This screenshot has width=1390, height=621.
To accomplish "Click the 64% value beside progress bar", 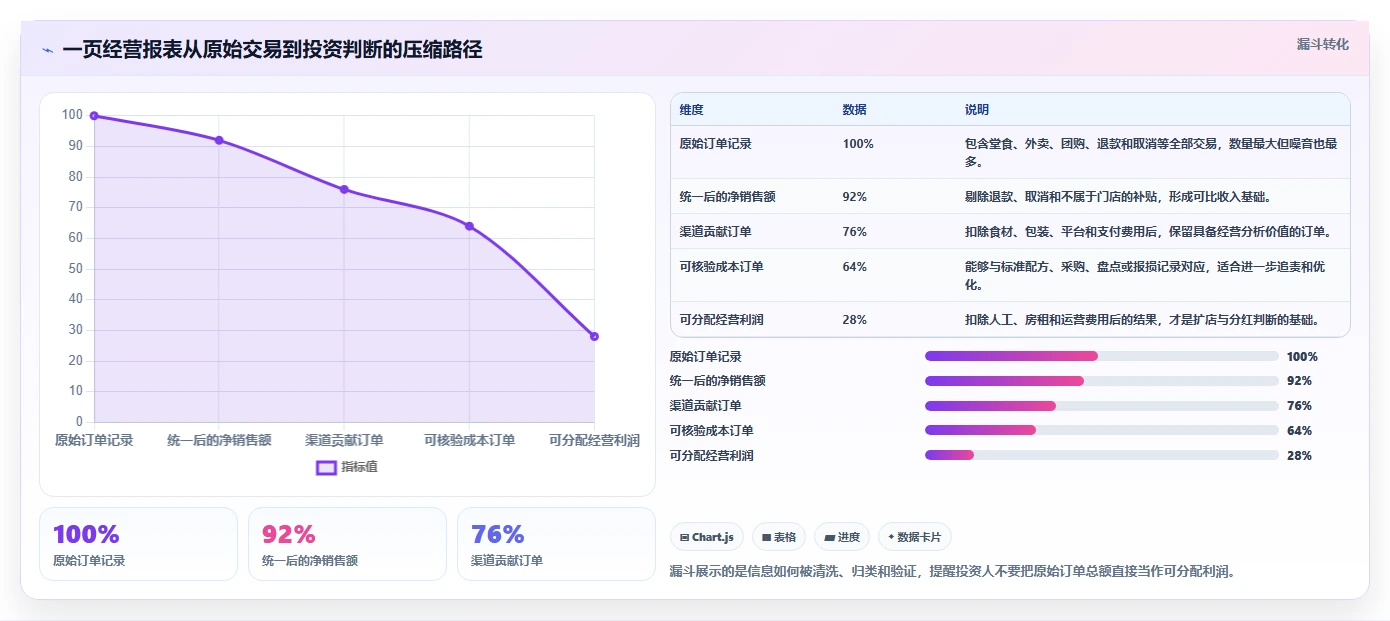I will pos(1299,431).
